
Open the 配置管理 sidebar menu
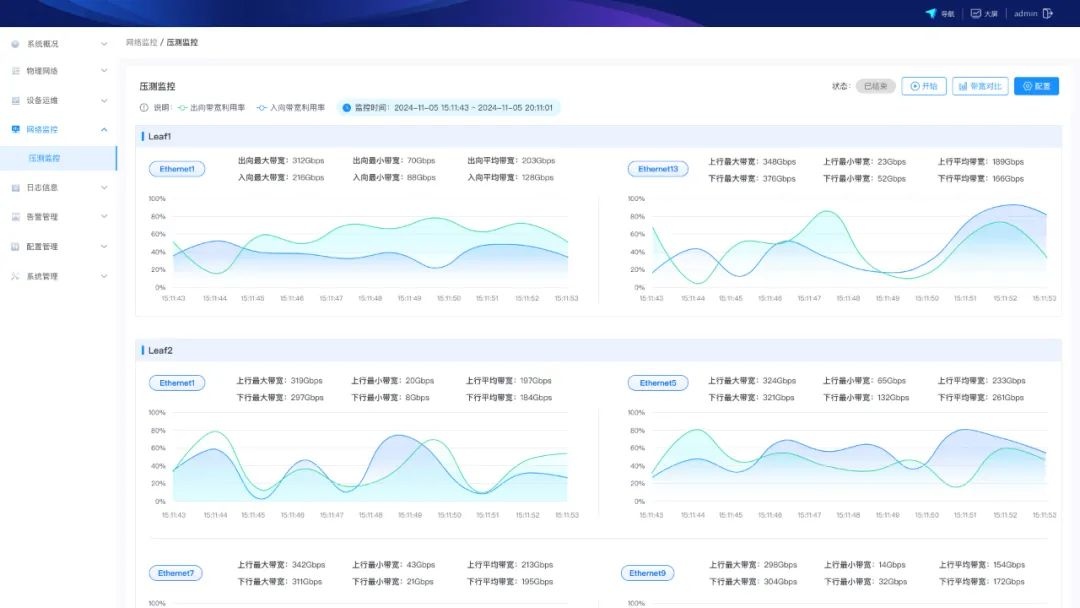(x=42, y=247)
